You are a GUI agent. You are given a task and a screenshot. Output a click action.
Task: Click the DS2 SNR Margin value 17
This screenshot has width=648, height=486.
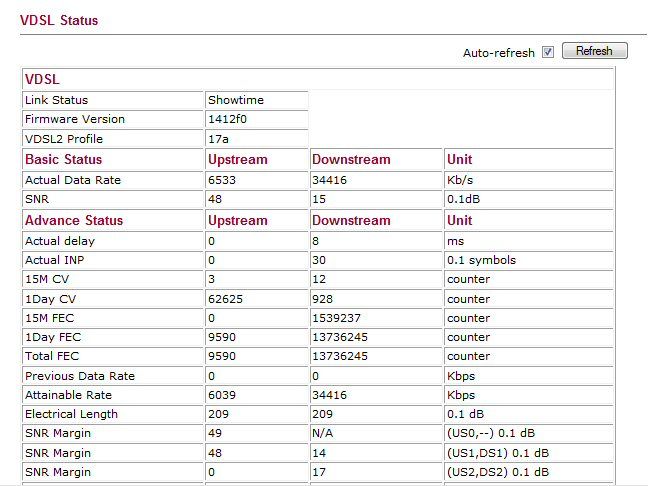[319, 472]
